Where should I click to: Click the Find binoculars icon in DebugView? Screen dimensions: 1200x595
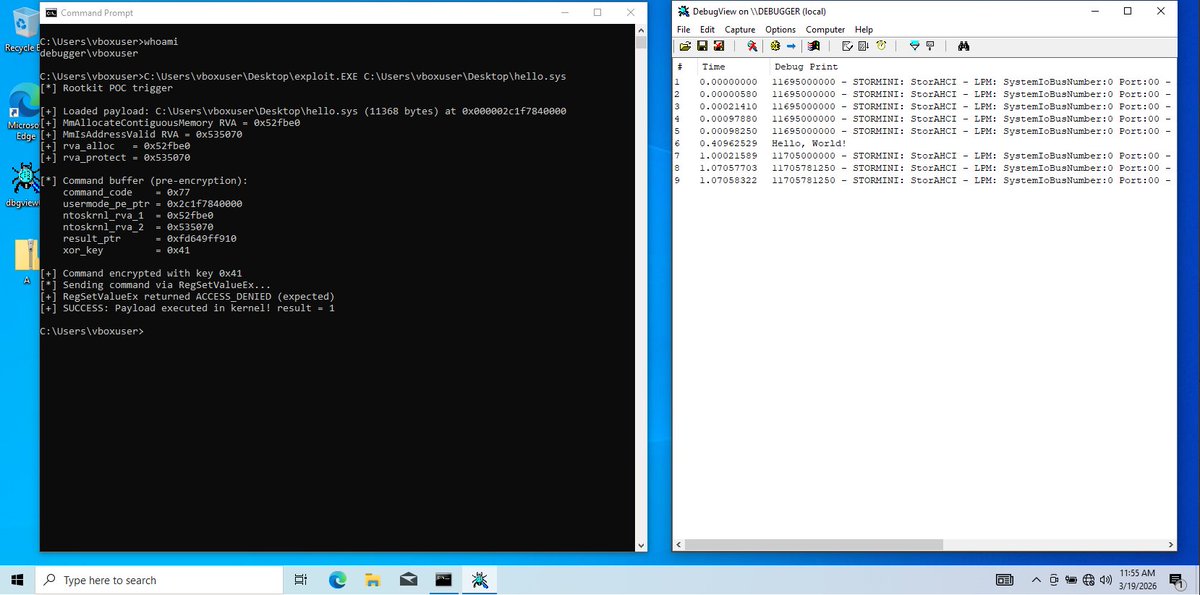click(x=964, y=46)
